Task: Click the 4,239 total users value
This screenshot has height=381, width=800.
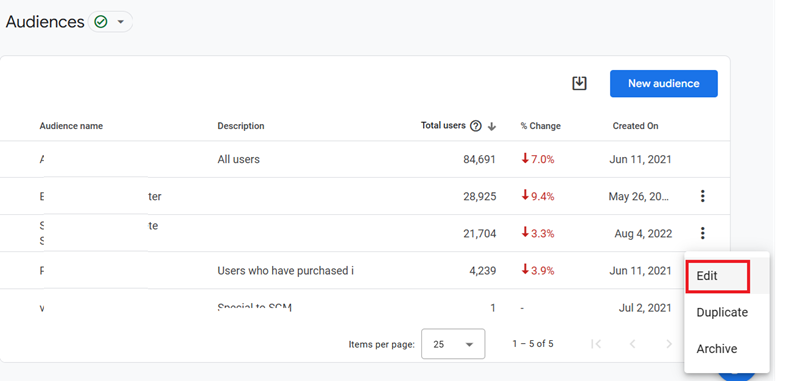Action: click(x=483, y=271)
